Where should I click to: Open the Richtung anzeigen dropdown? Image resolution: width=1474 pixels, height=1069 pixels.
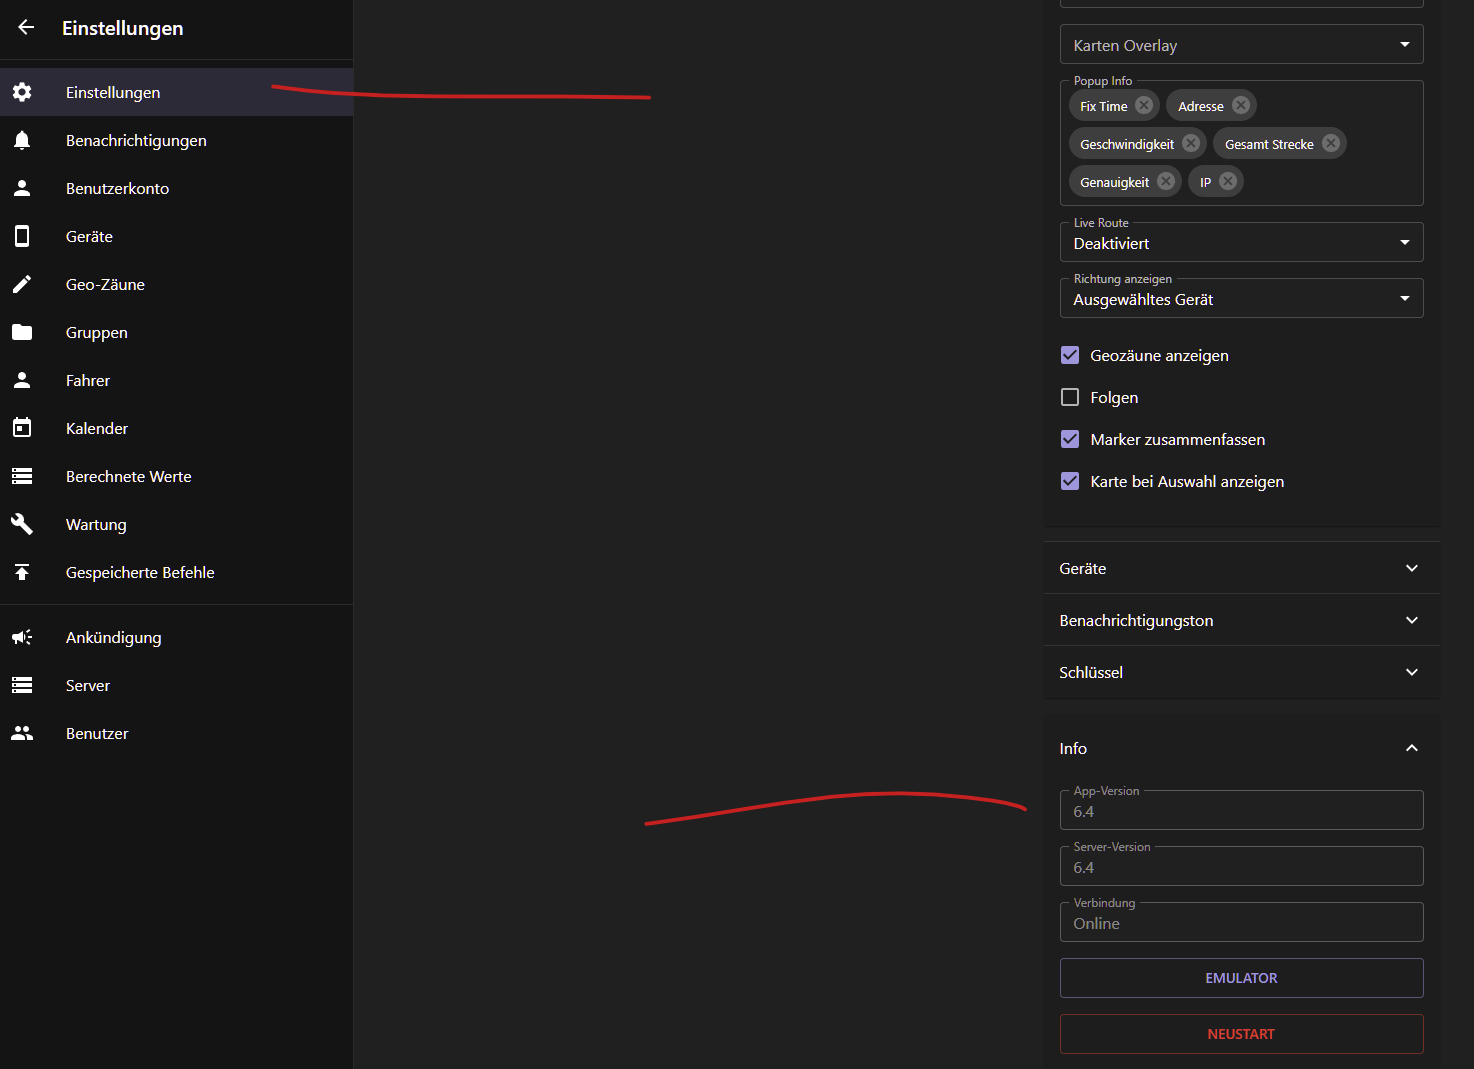pyautogui.click(x=1241, y=298)
